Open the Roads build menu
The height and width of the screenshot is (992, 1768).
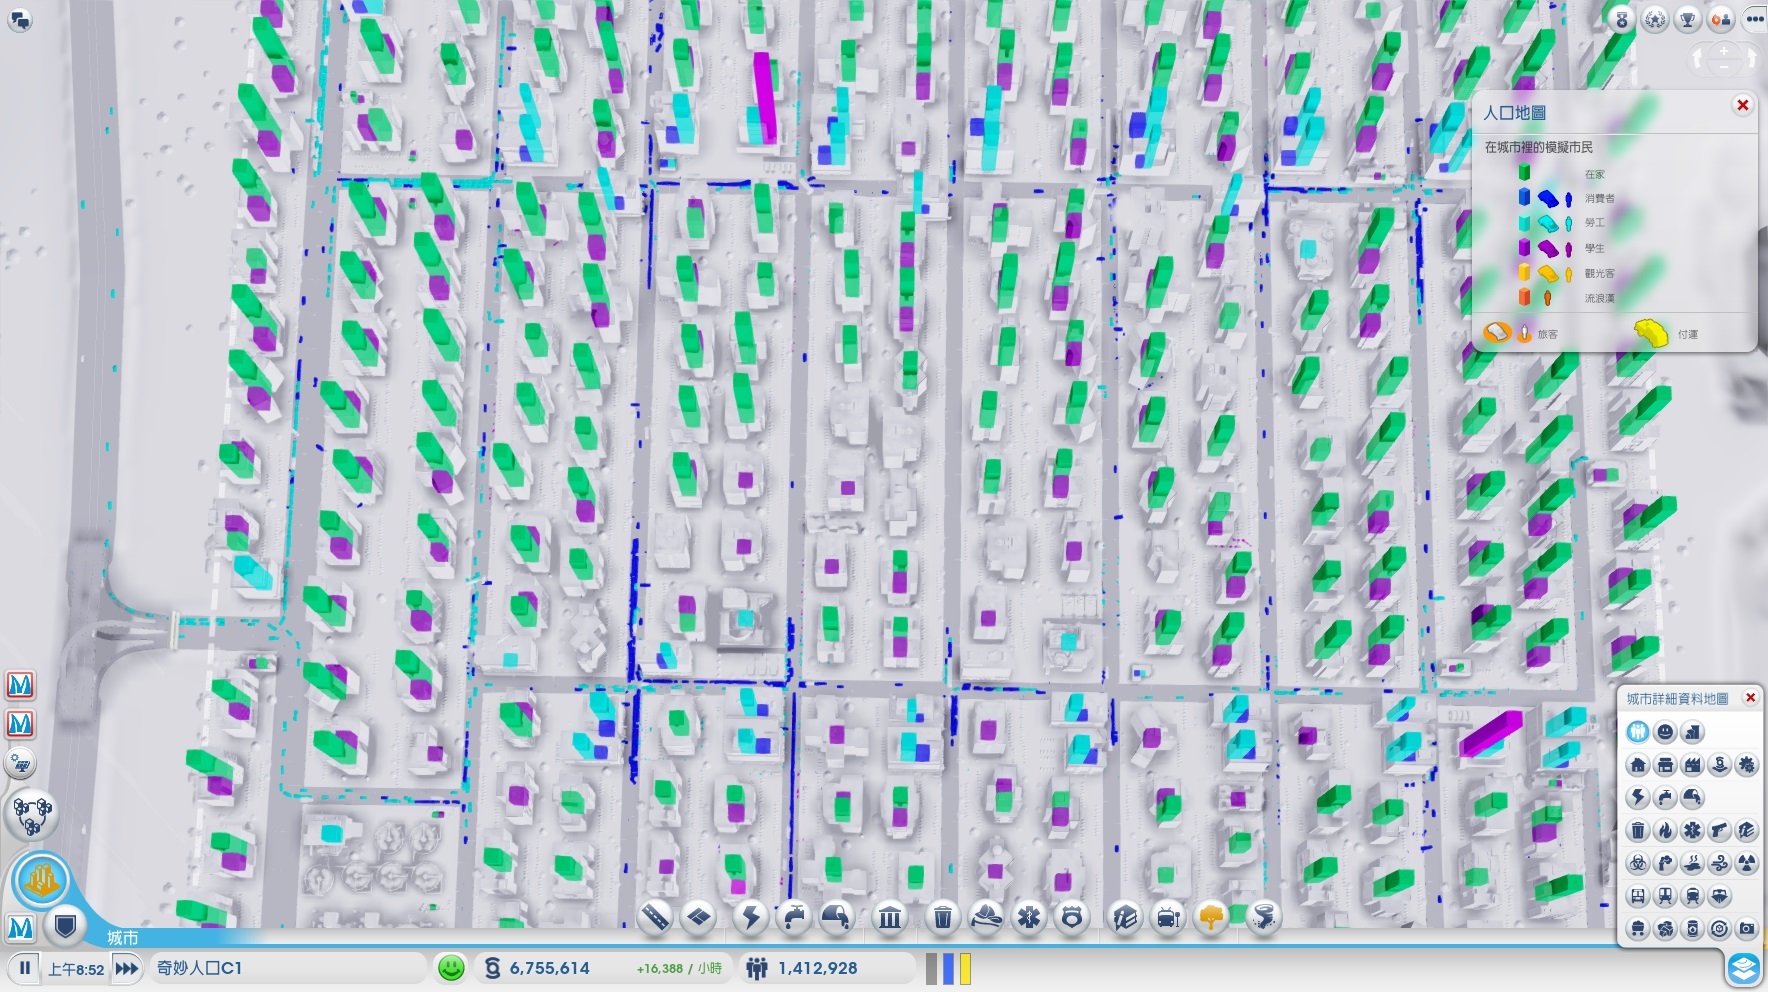(655, 916)
